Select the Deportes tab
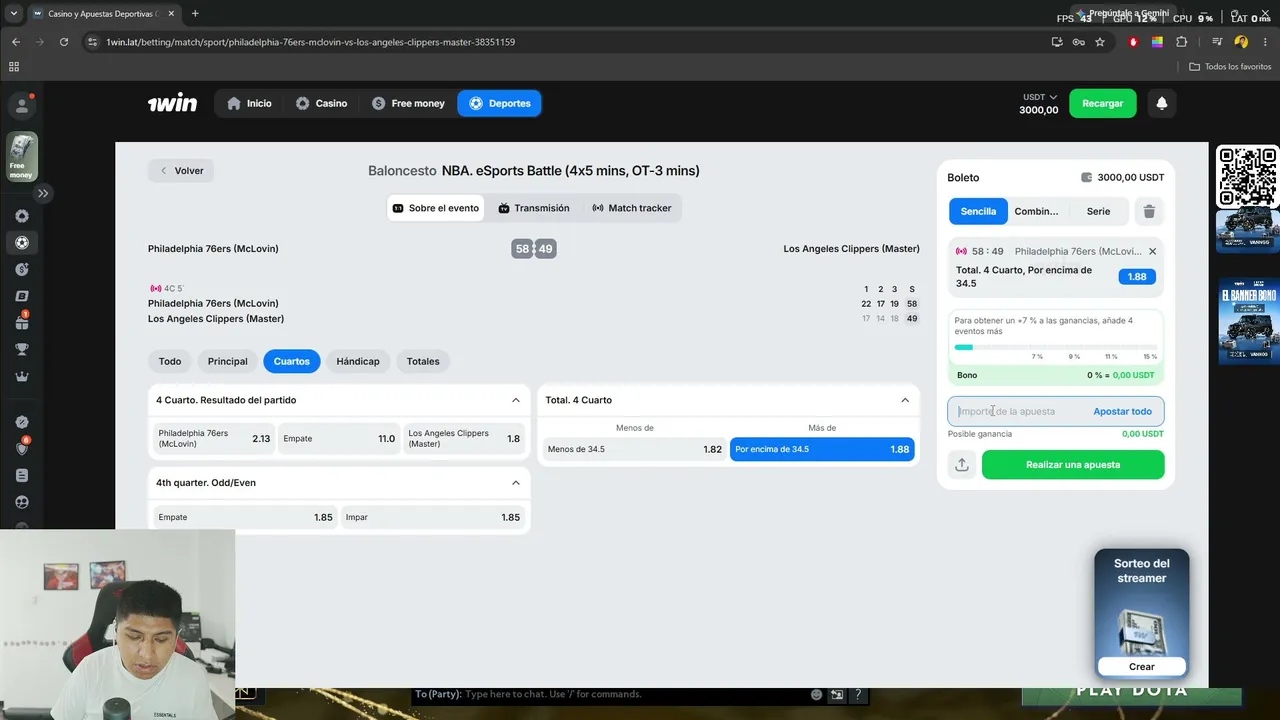 tap(499, 103)
